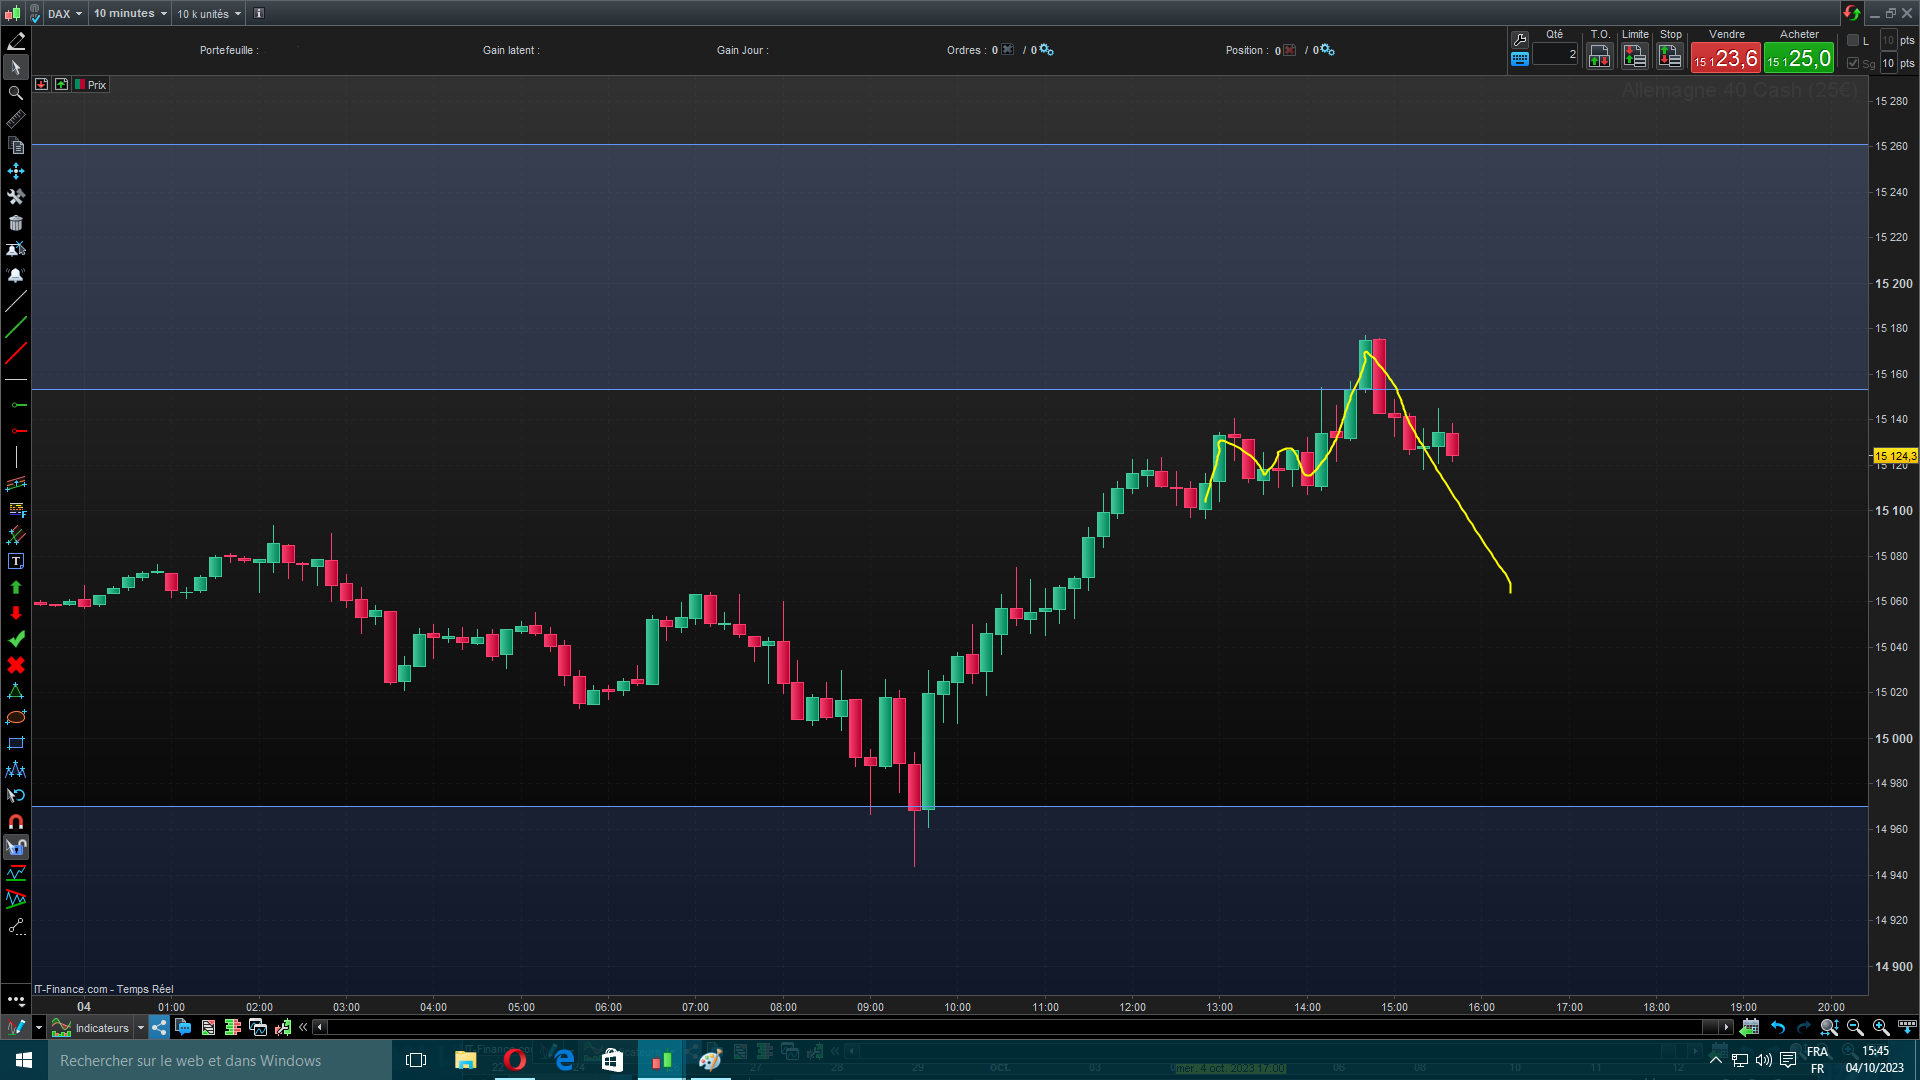Image resolution: width=1920 pixels, height=1080 pixels.
Task: Pick the green up arrow marker tool
Action: pos(16,588)
